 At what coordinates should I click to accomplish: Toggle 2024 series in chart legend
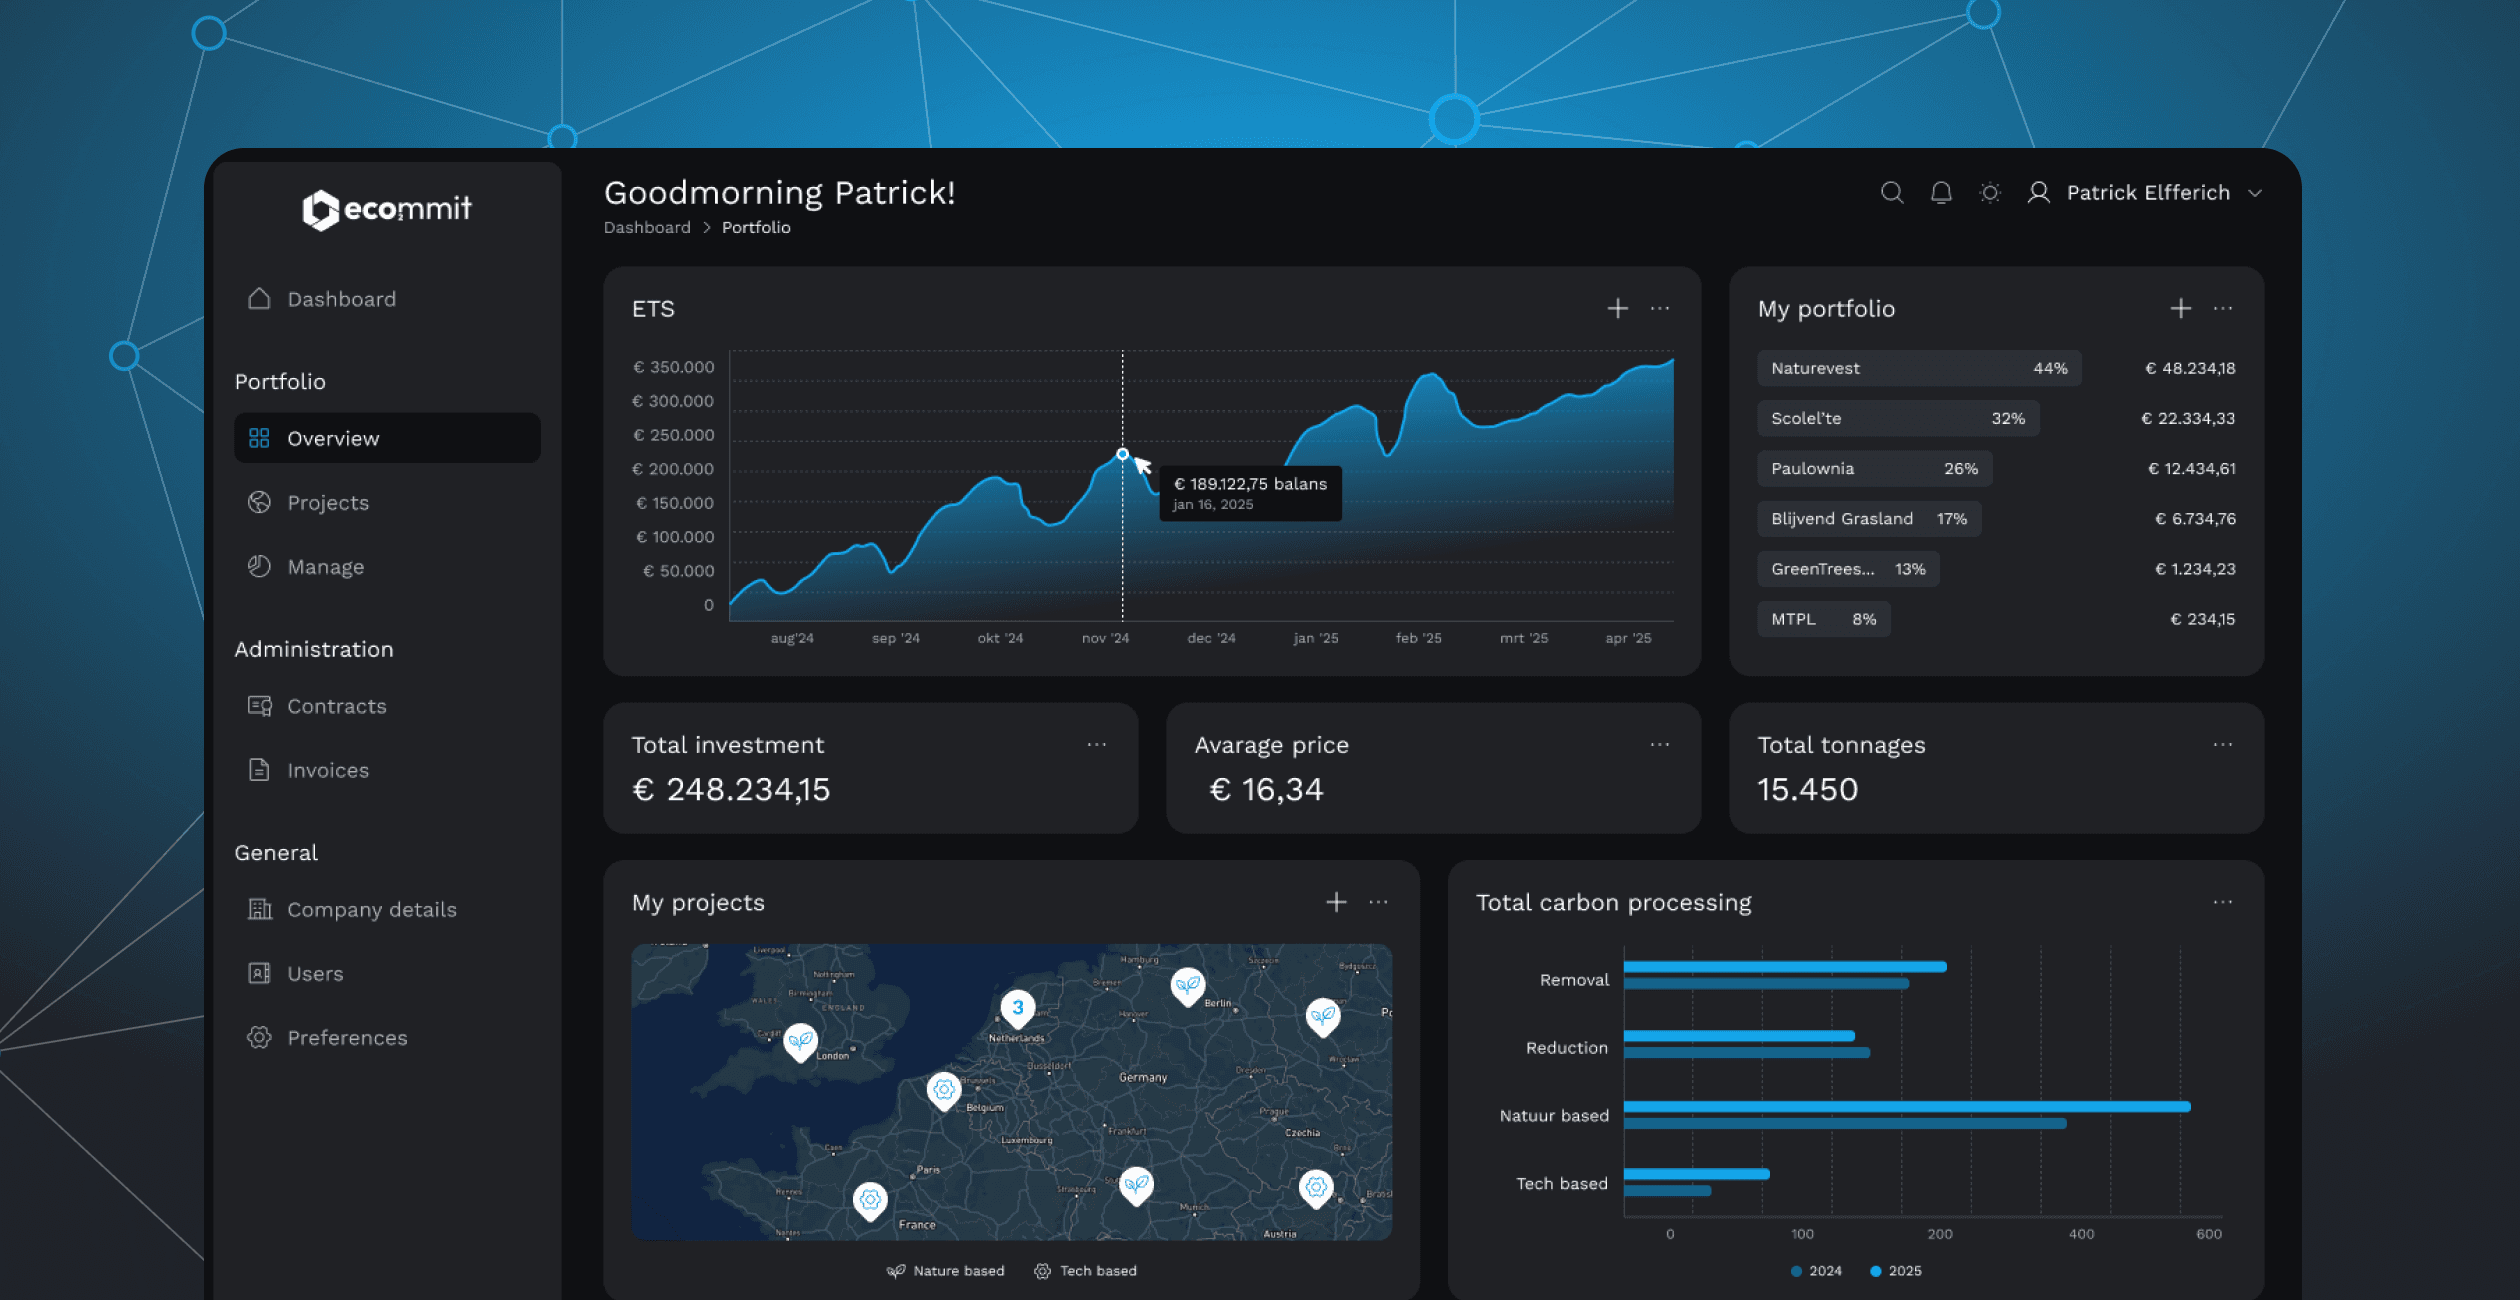1815,1271
